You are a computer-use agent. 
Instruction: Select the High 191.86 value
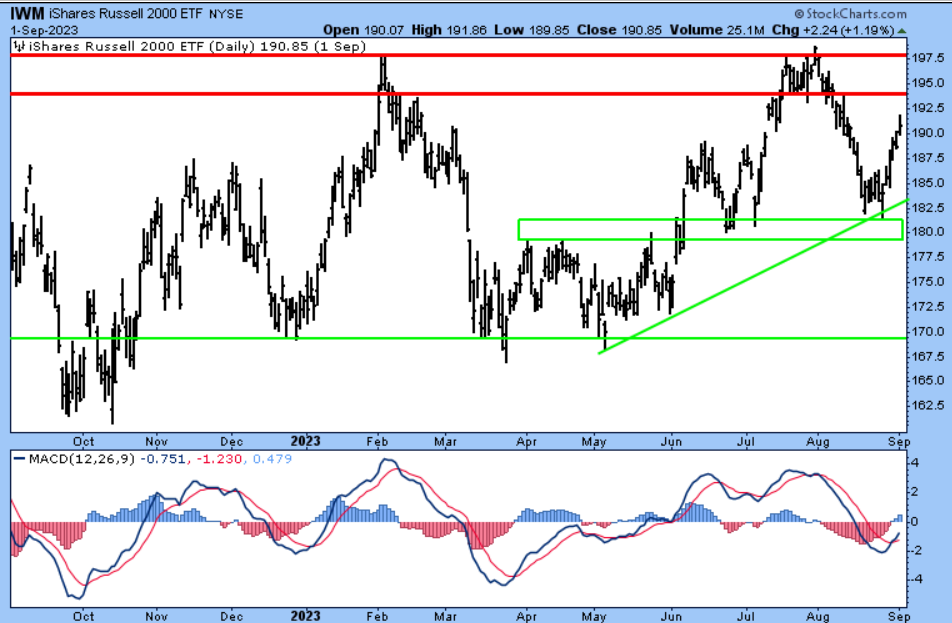point(449,30)
